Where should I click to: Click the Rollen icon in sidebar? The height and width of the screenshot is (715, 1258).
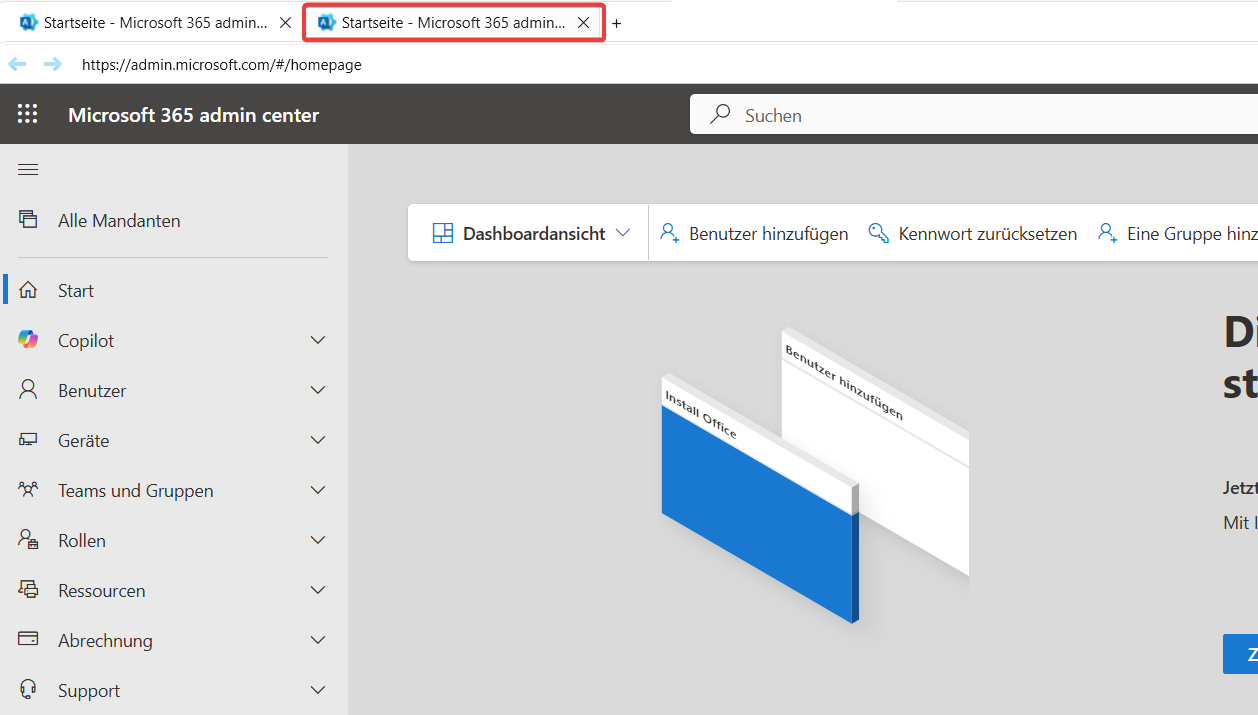(28, 540)
